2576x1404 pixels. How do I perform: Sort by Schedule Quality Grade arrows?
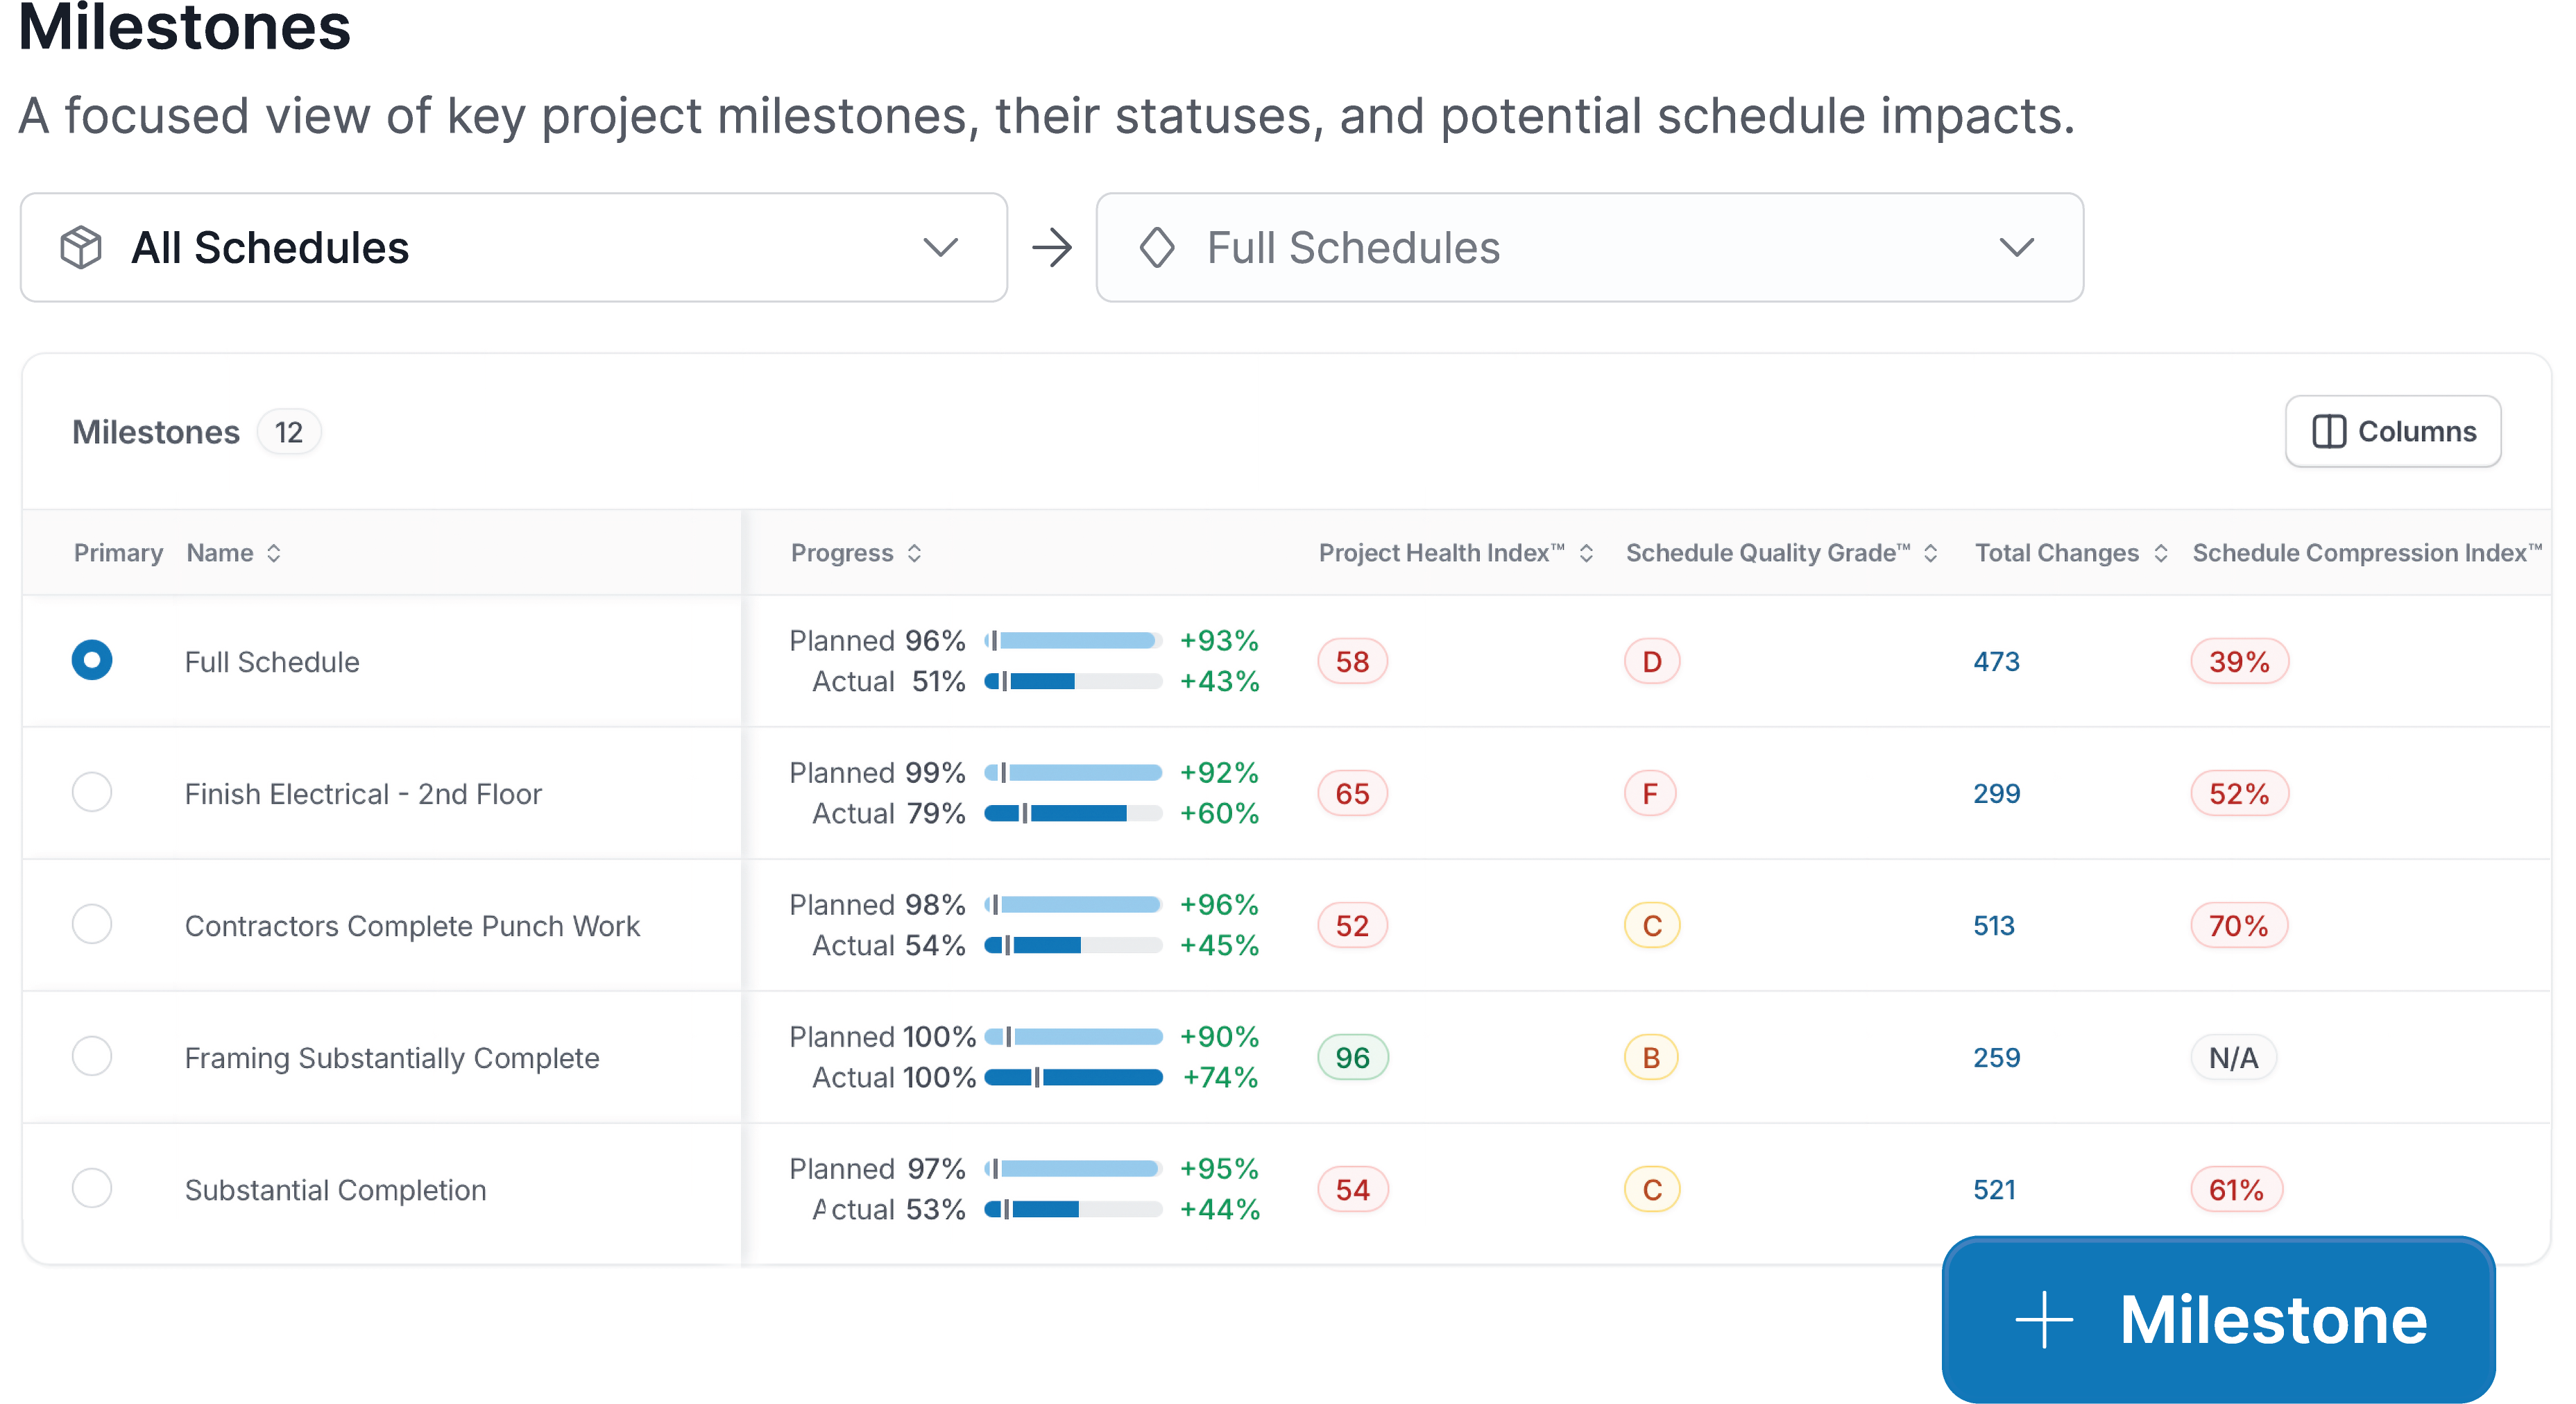pyautogui.click(x=1931, y=553)
